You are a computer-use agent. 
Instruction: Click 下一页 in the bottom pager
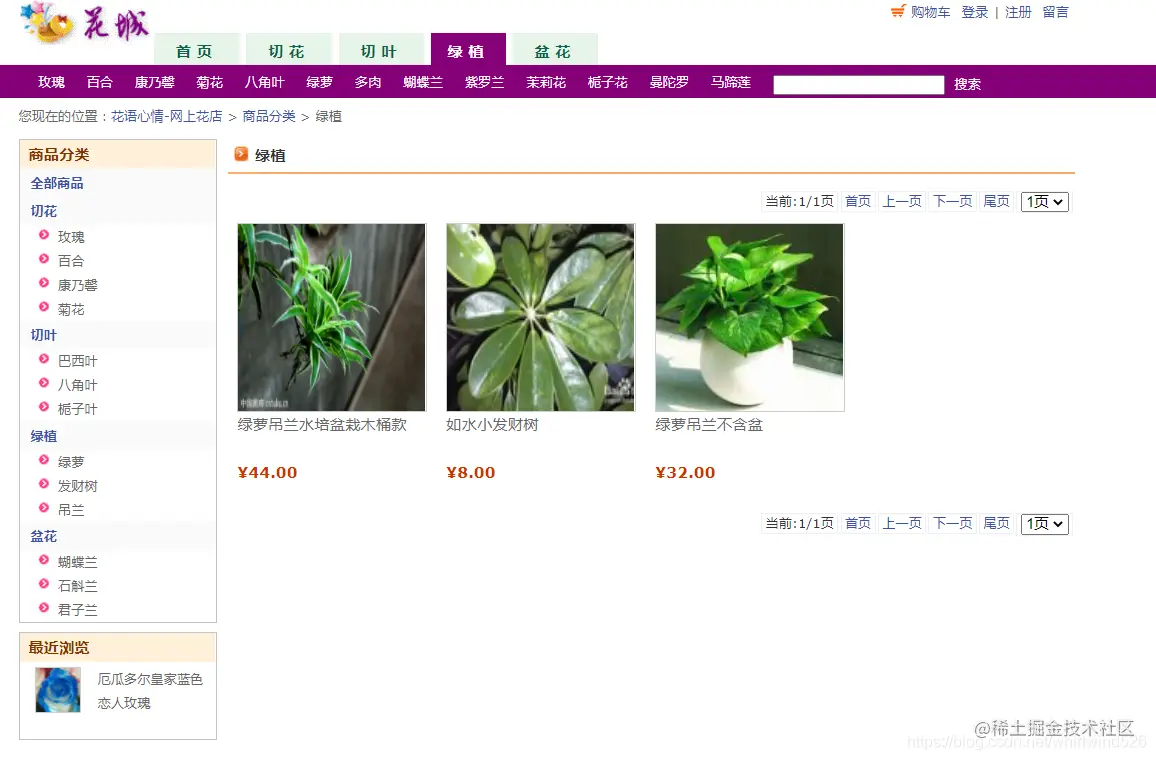click(953, 523)
